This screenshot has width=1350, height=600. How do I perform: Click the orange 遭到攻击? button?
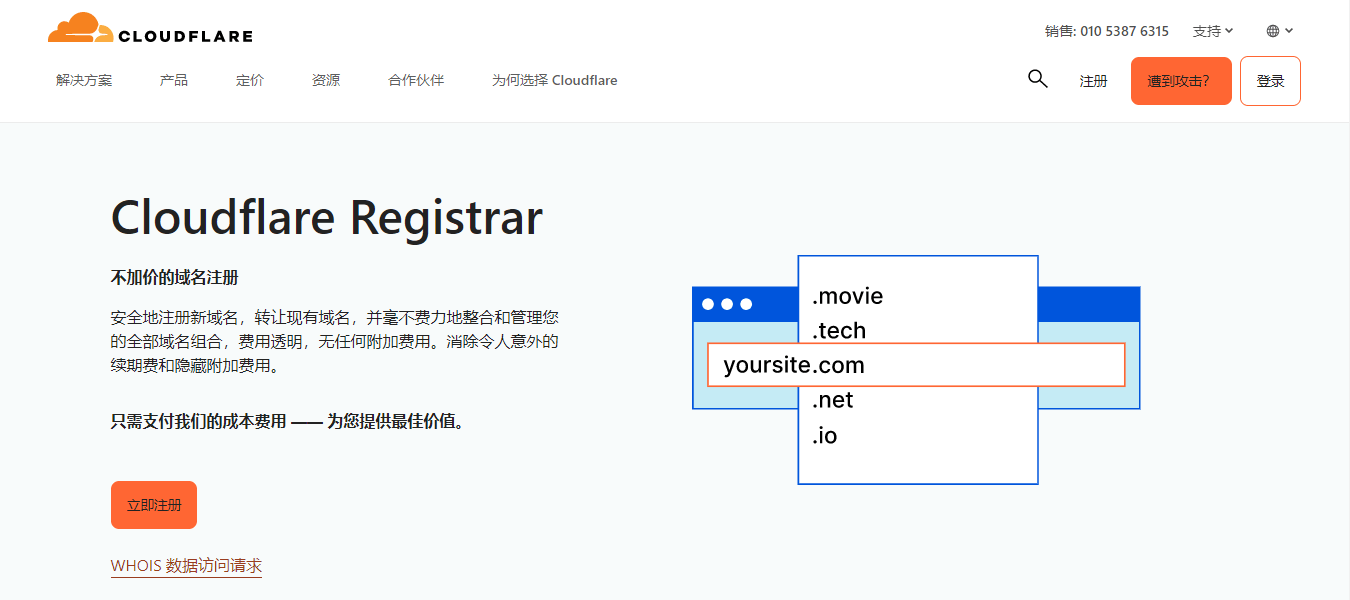tap(1181, 80)
